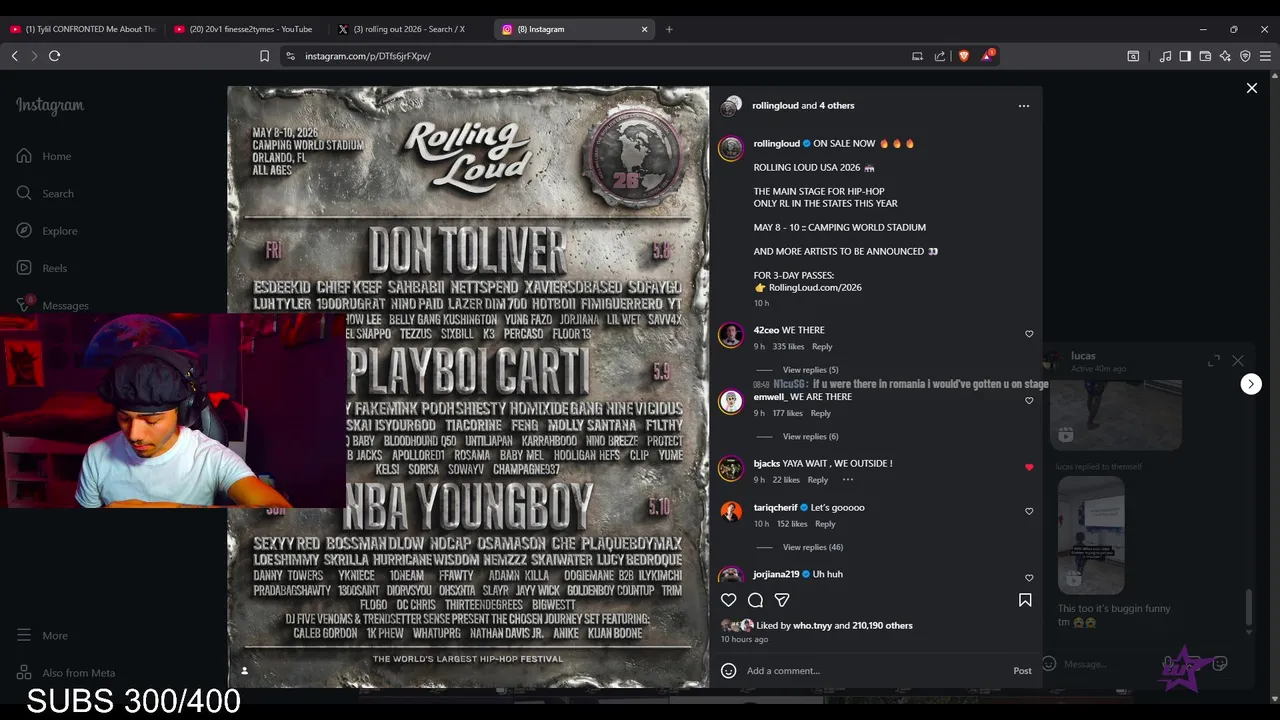The width and height of the screenshot is (1280, 720).
Task: Open rollingloud profile in post header
Action: 775,105
